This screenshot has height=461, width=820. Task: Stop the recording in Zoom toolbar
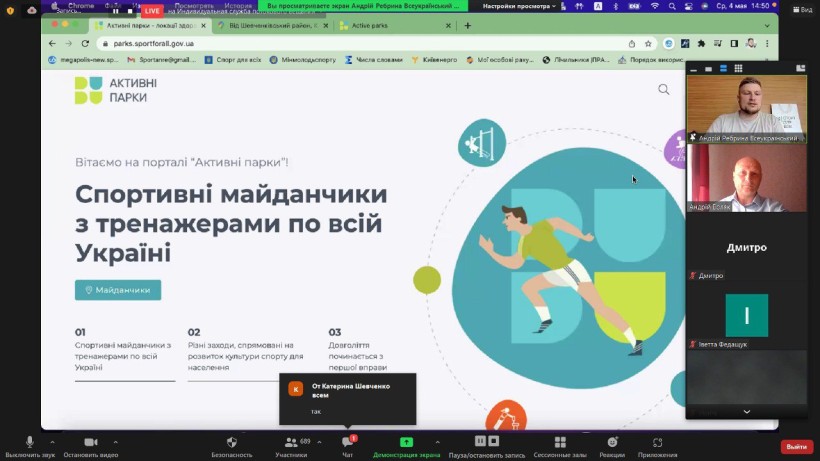coord(493,441)
